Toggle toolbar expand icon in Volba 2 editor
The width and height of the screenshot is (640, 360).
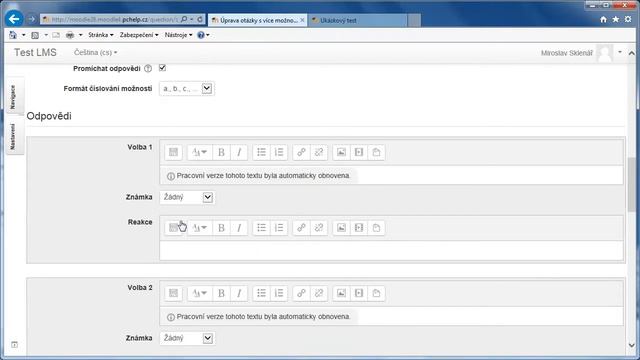[x=173, y=293]
